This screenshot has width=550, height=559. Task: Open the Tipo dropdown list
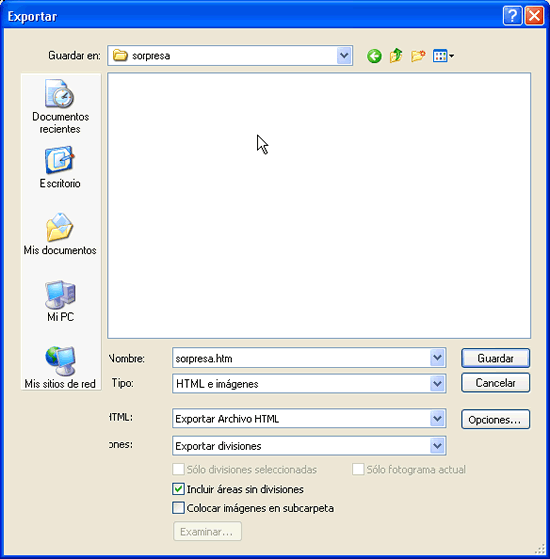click(437, 384)
